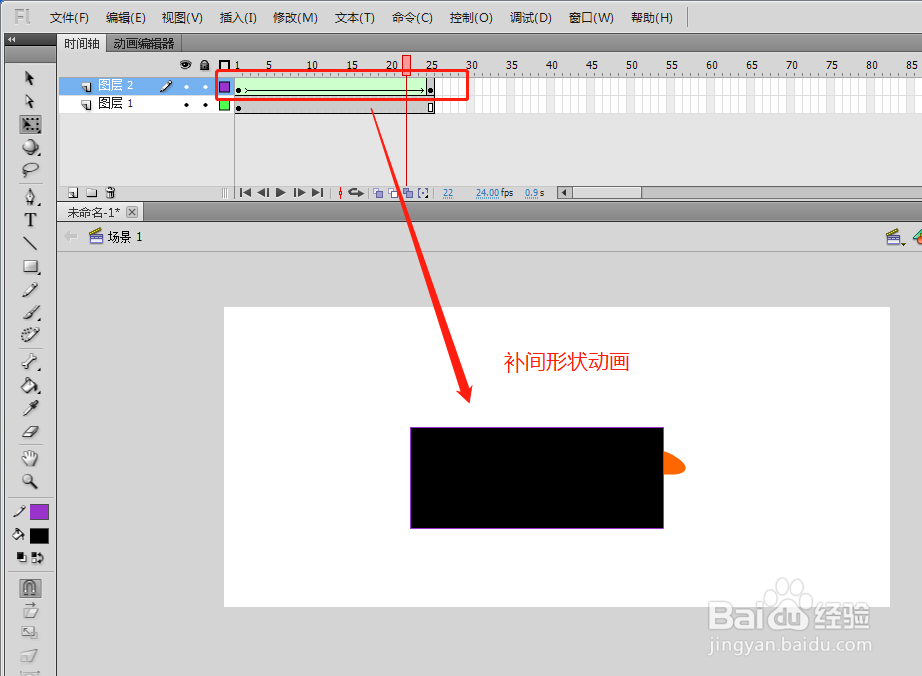
Task: Toggle show/hide all layers eye icon
Action: pyautogui.click(x=186, y=65)
